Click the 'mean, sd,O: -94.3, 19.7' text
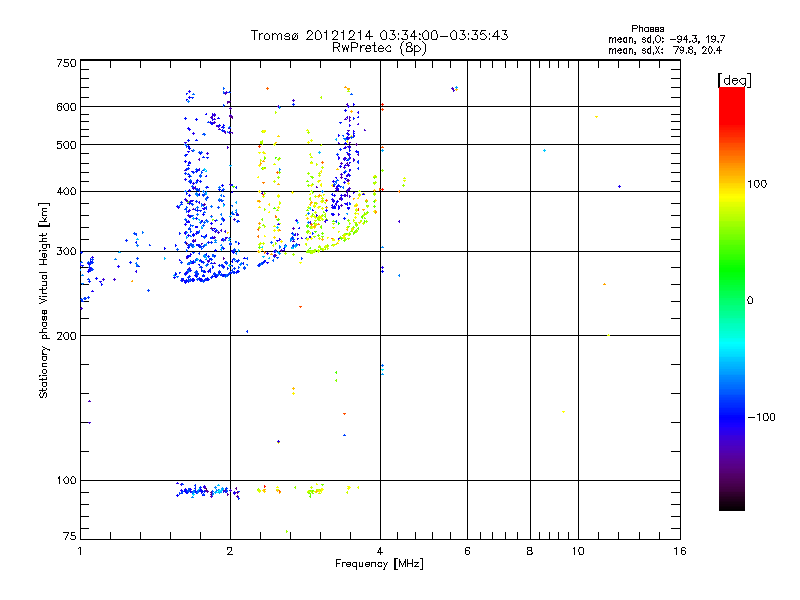Image resolution: width=800 pixels, height=600 pixels. pyautogui.click(x=666, y=39)
